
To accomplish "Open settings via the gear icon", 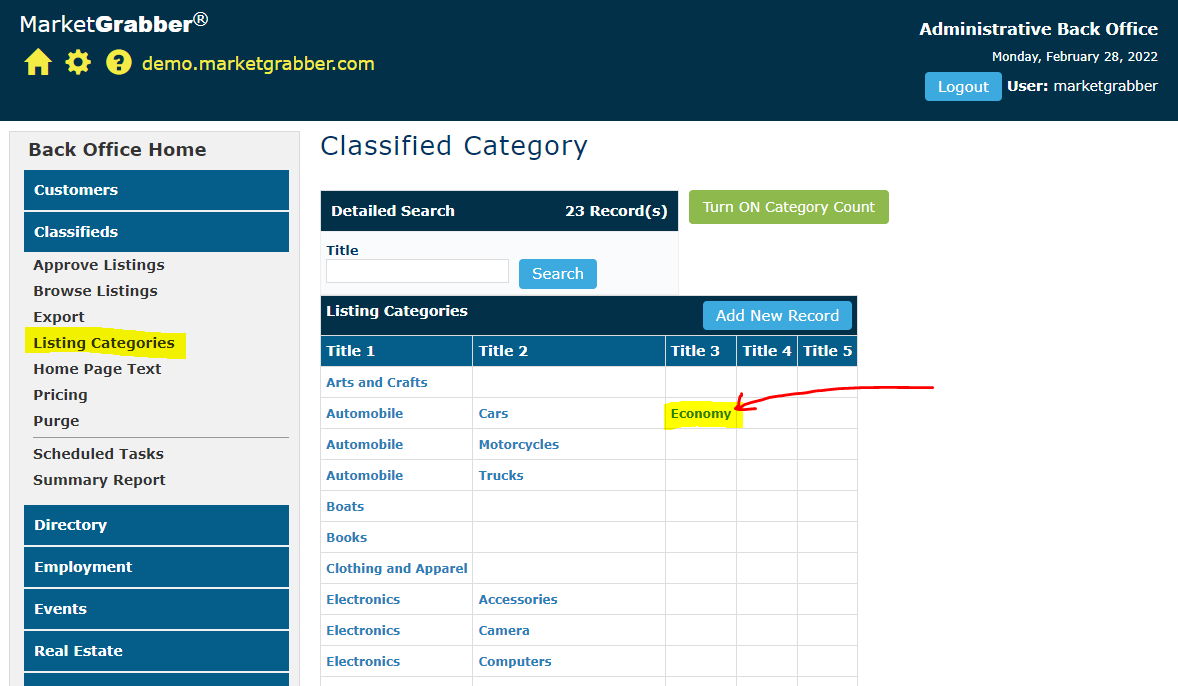I will tap(78, 63).
